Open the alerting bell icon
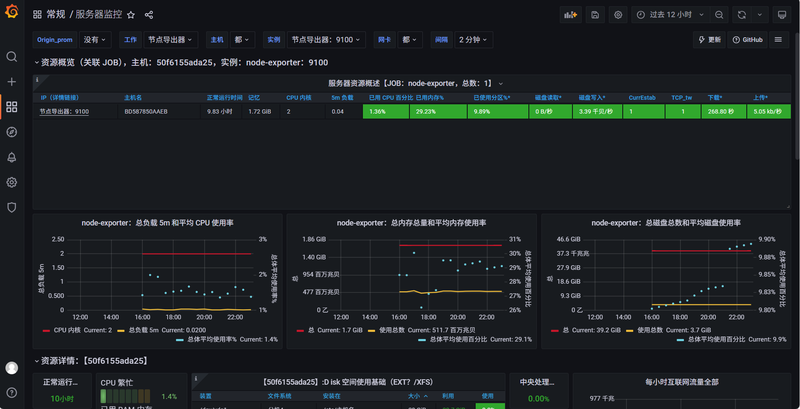800x409 pixels. pyautogui.click(x=12, y=157)
